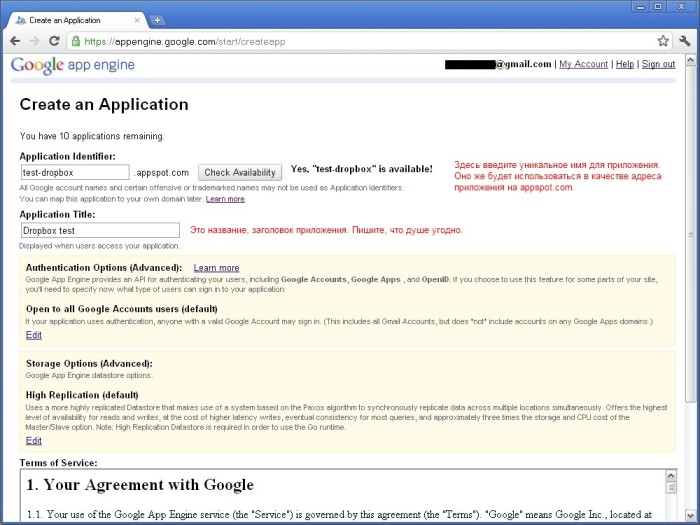
Task: Open the My Account link
Action: coord(583,64)
